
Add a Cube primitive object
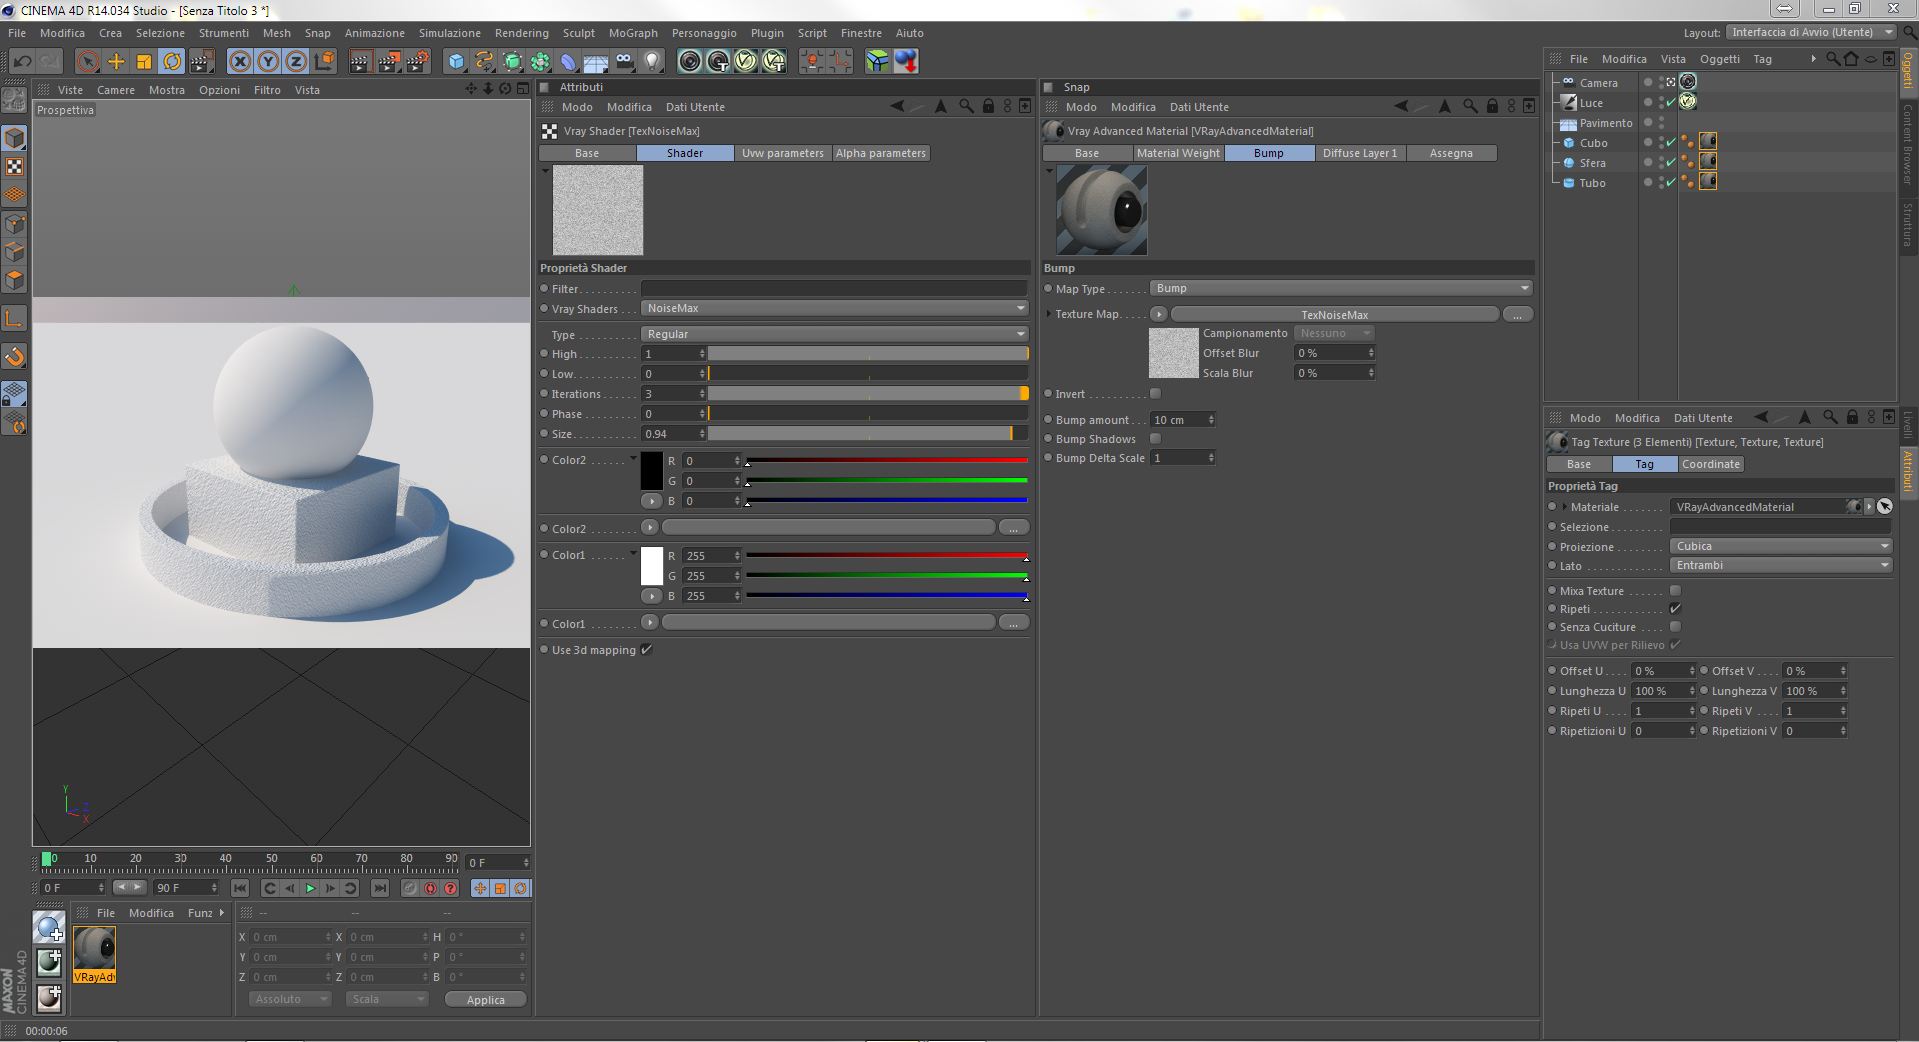(x=456, y=62)
